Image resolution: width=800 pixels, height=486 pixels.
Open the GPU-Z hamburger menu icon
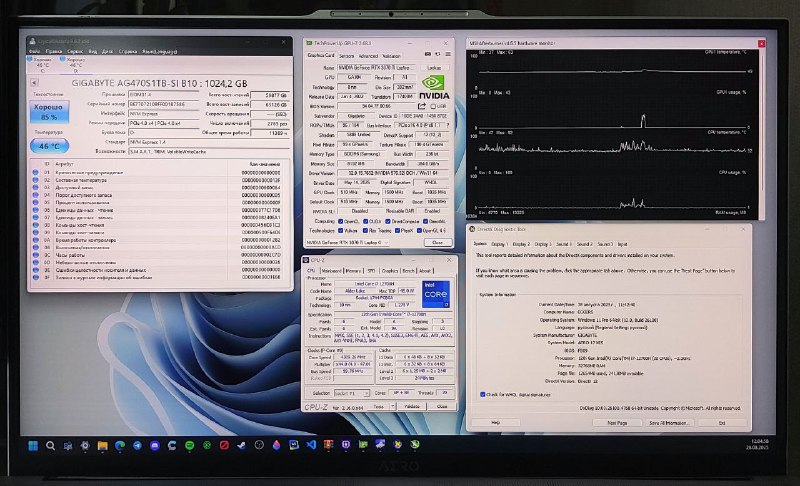448,54
